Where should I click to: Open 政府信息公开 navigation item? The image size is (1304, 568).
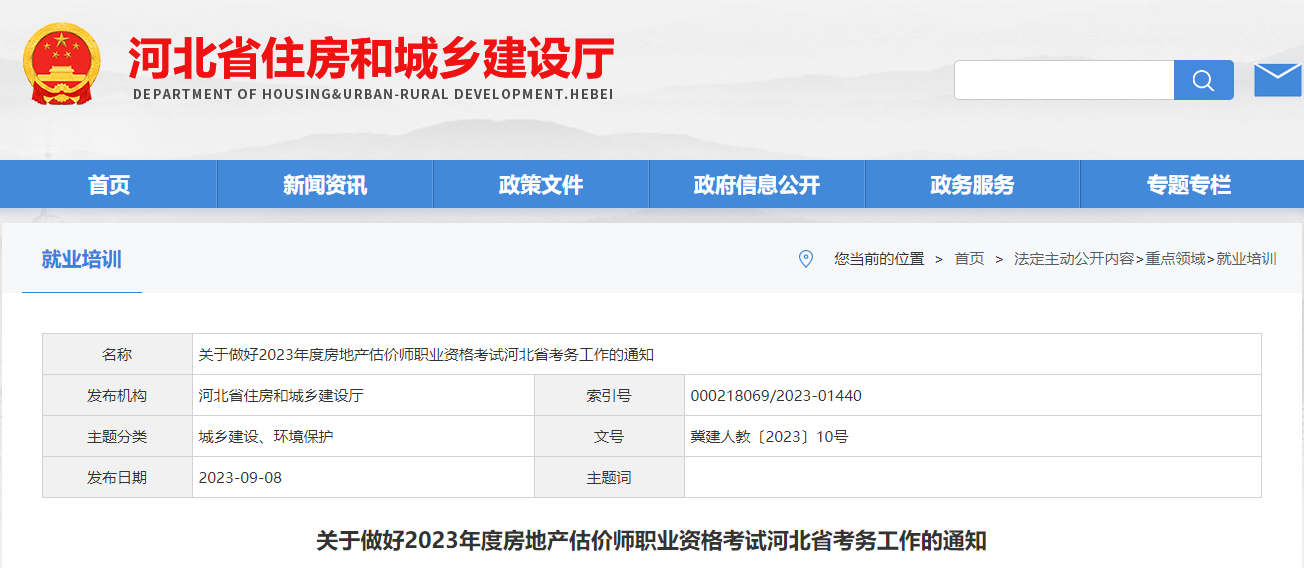[x=757, y=185]
